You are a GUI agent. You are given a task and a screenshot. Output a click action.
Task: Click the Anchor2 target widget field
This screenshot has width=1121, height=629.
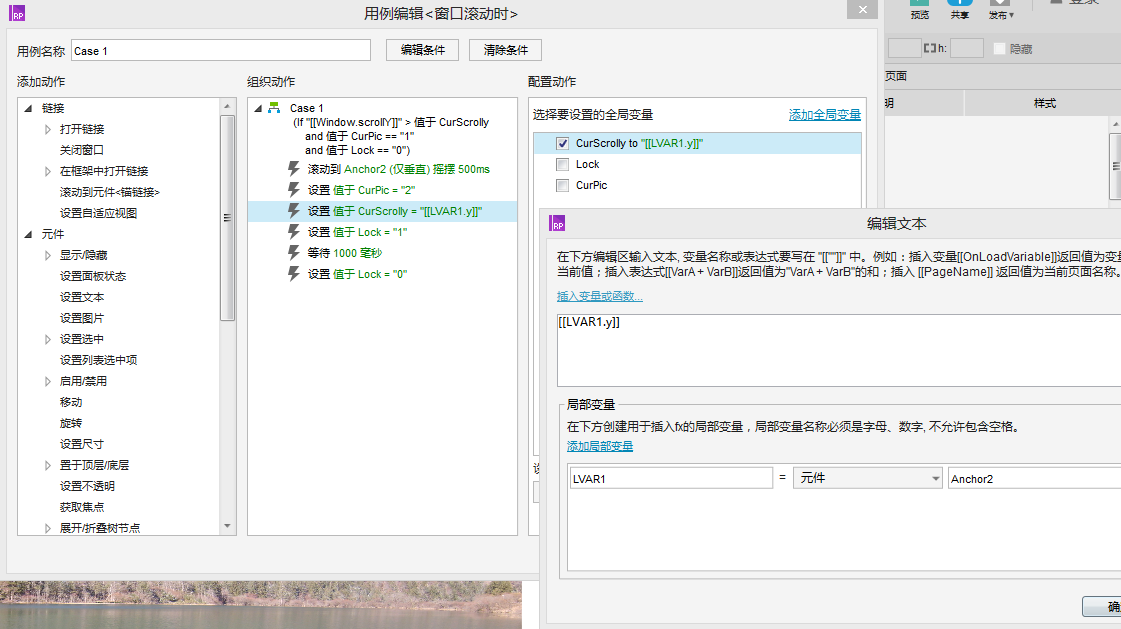point(1034,478)
